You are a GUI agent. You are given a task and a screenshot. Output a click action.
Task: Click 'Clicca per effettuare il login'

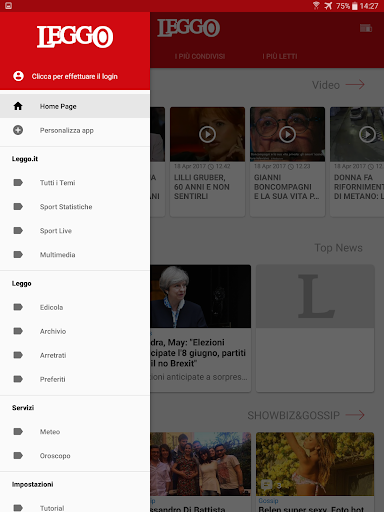pyautogui.click(x=75, y=76)
